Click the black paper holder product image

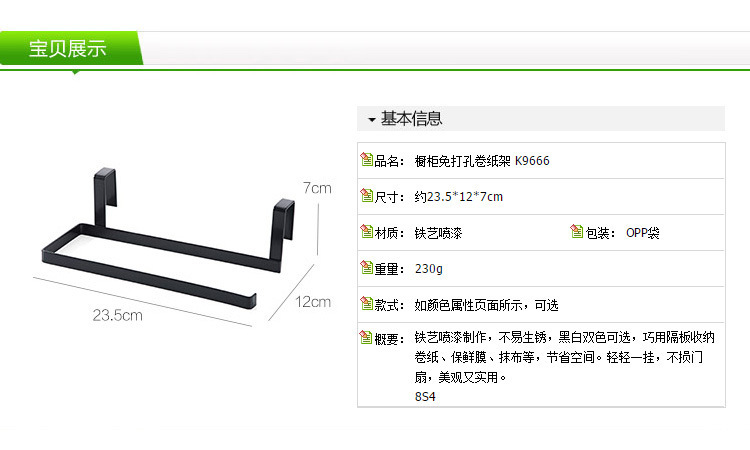[x=168, y=238]
